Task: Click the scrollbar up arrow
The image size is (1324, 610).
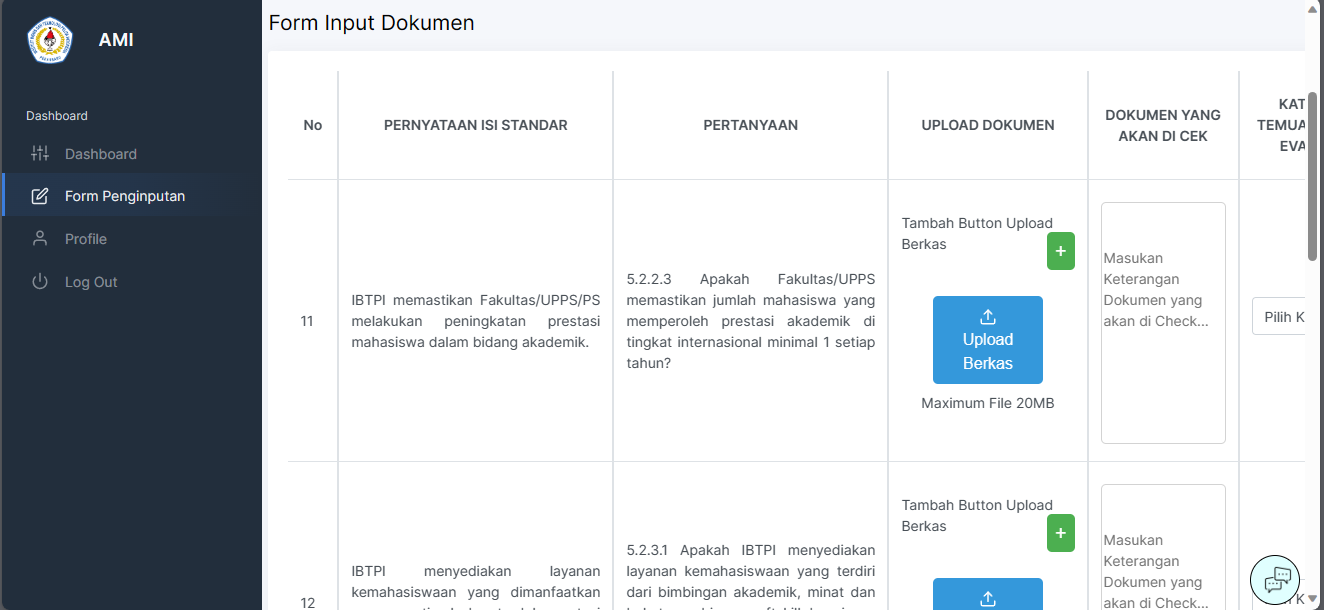Action: pyautogui.click(x=1312, y=8)
